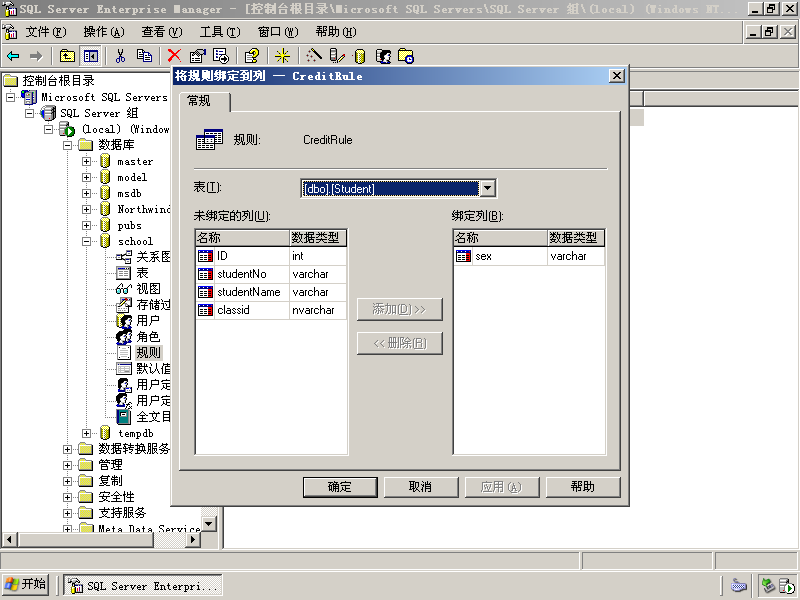Open the 操作(A) menu
Image resolution: width=800 pixels, height=600 pixels.
[x=104, y=32]
